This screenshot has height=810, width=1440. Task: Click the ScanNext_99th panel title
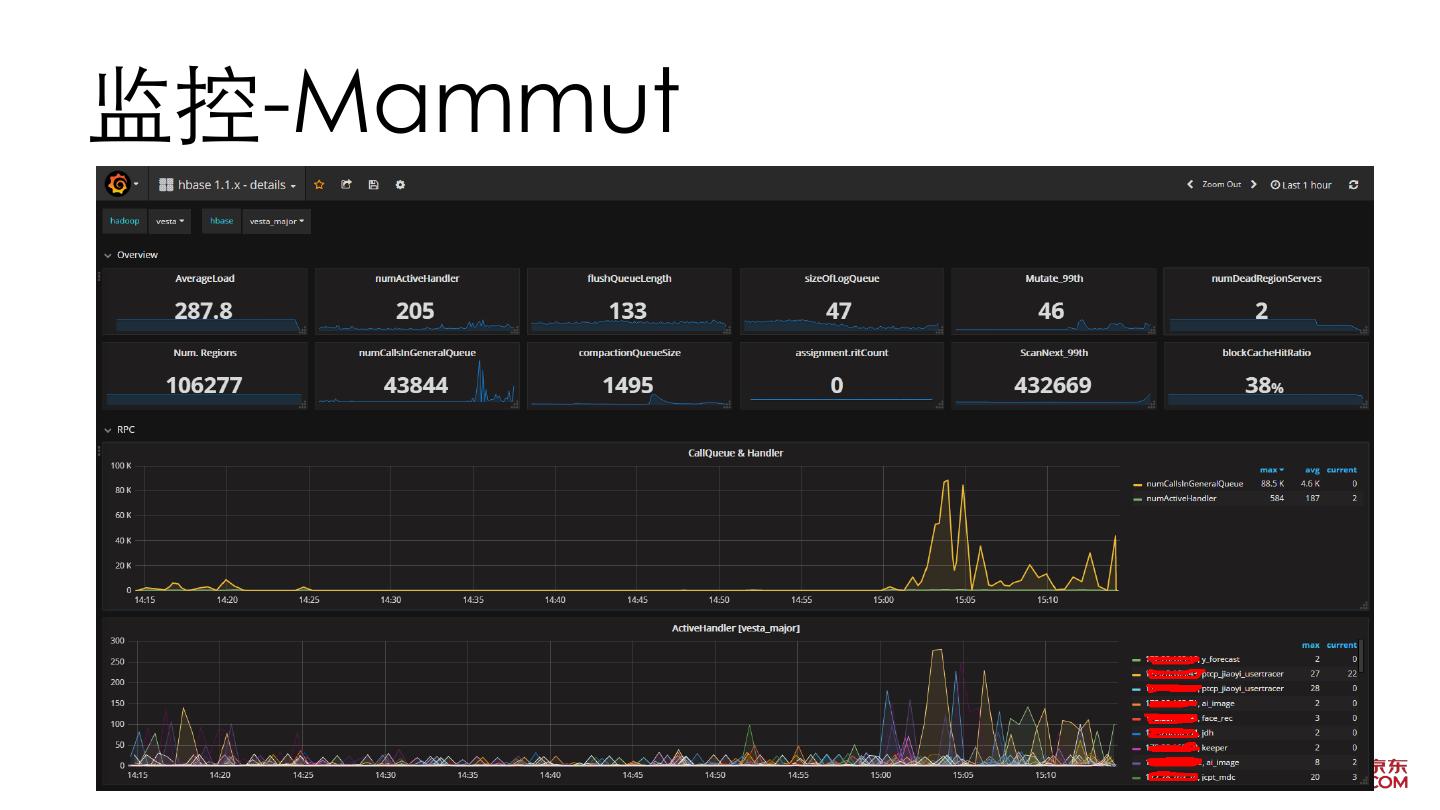point(1054,353)
